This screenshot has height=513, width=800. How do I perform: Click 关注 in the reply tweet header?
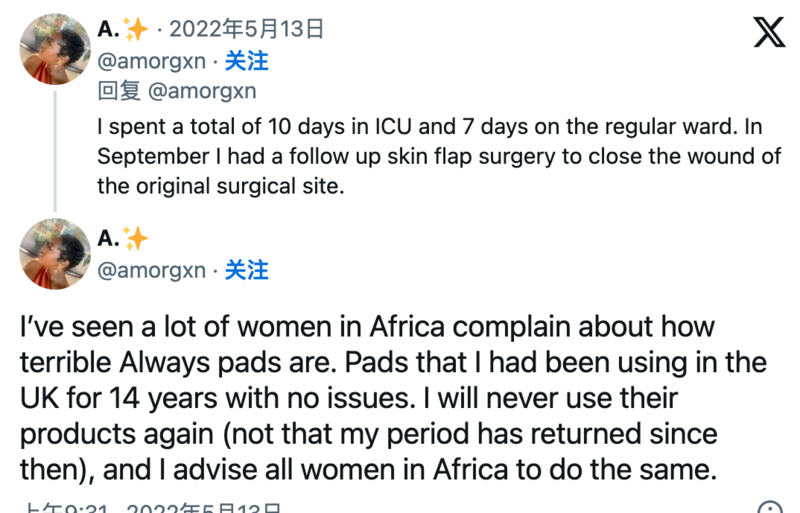click(246, 61)
